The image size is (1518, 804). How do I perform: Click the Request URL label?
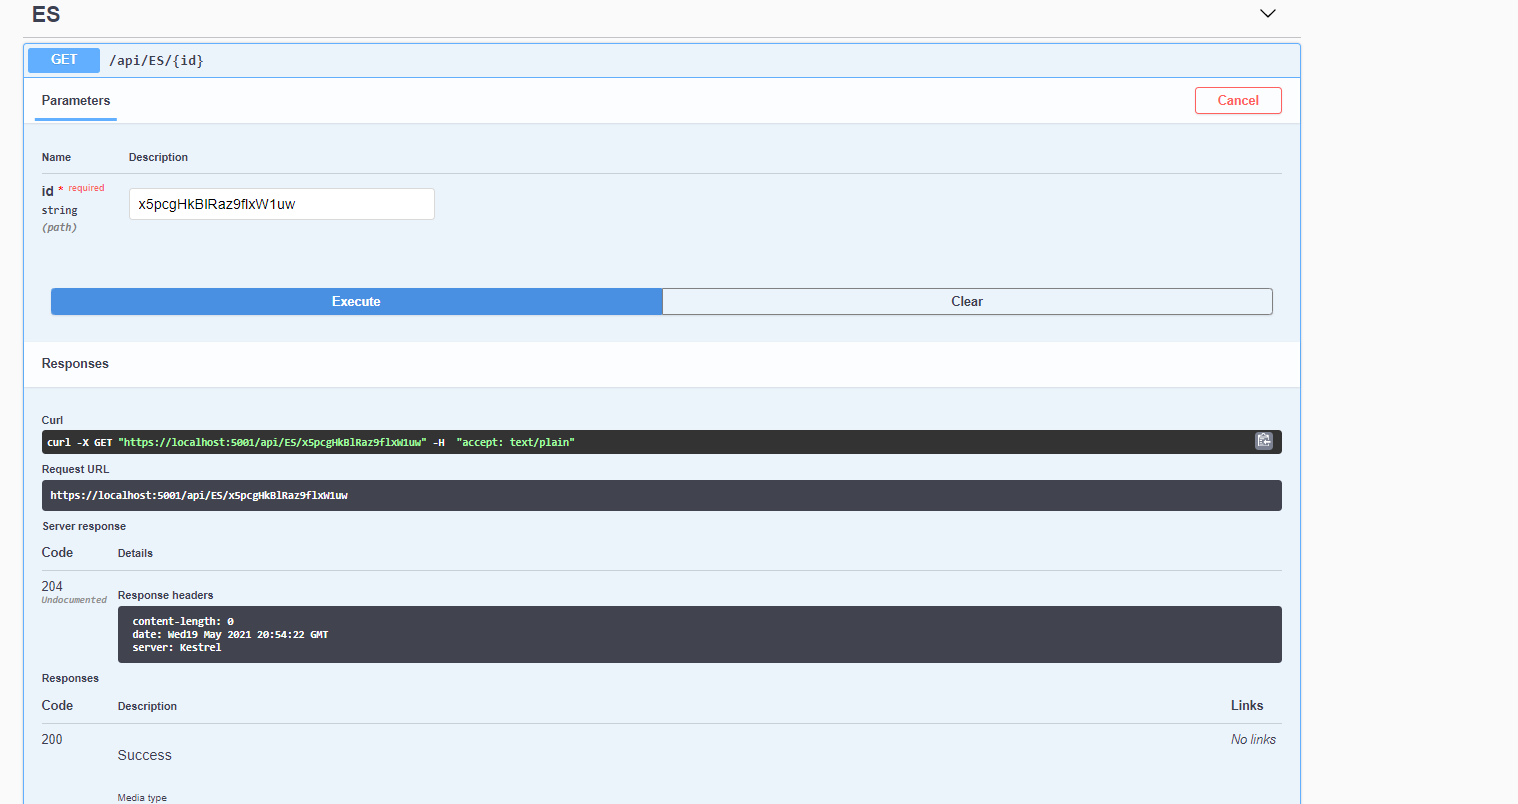pos(75,470)
